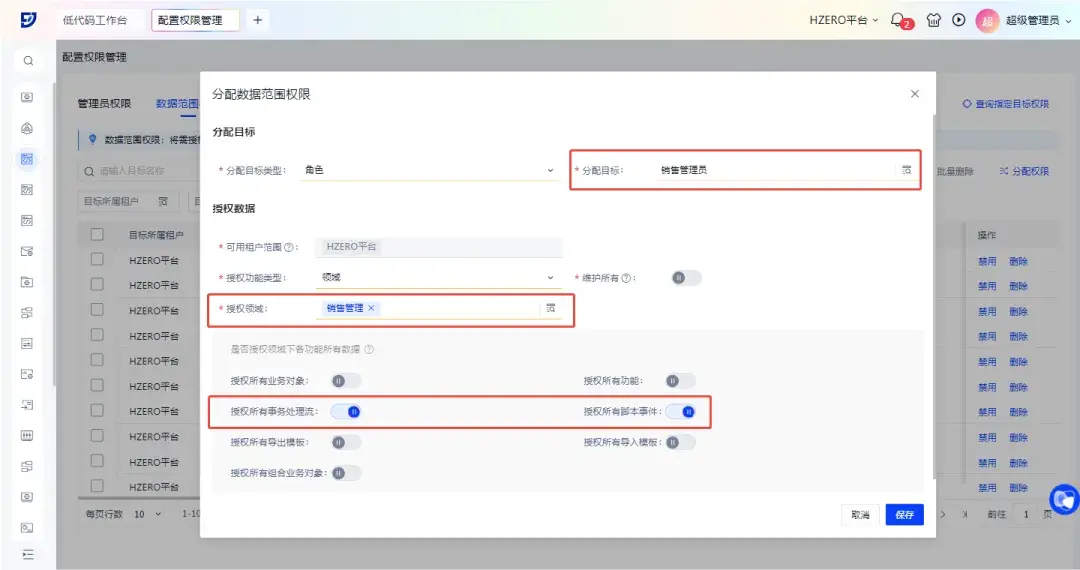The height and width of the screenshot is (570, 1080).
Task: Check the select-all box in table header
Action: click(x=97, y=234)
